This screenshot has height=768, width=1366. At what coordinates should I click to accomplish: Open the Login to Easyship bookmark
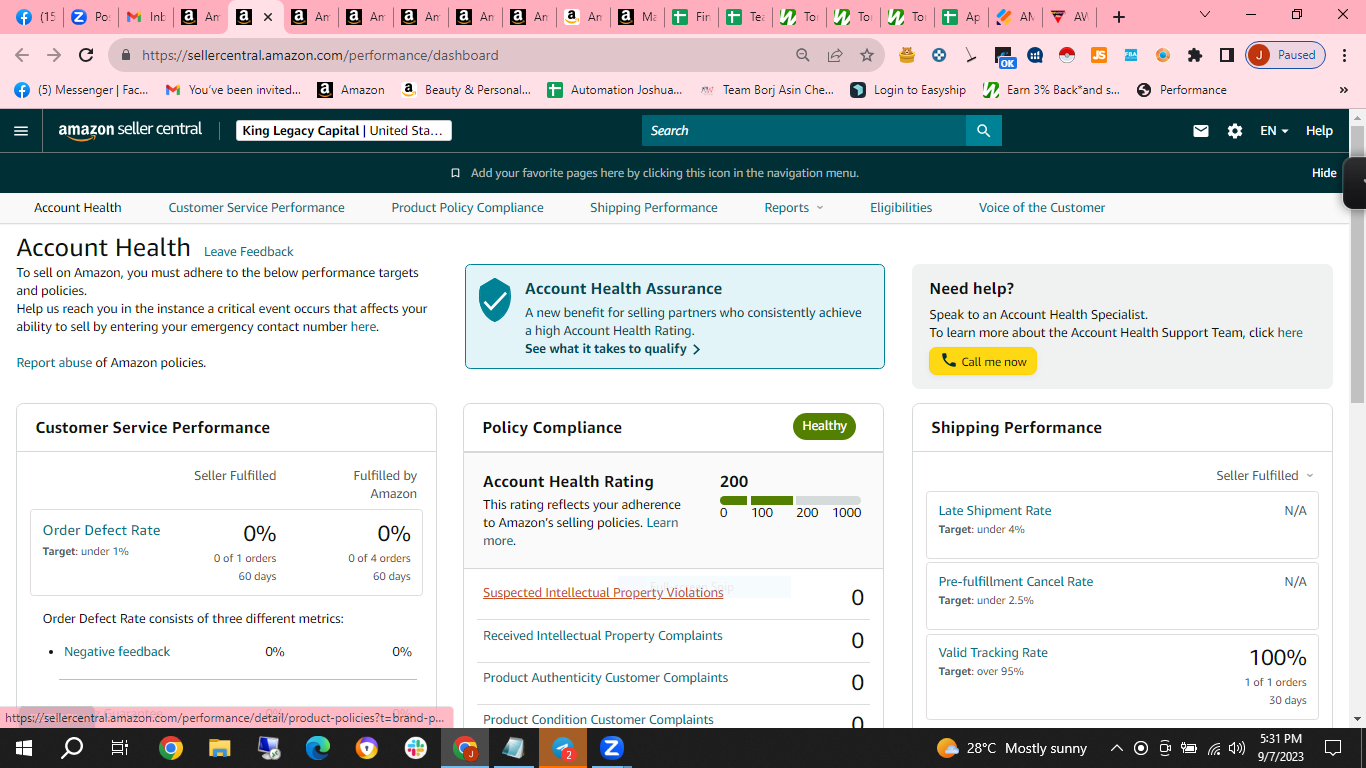pos(908,90)
